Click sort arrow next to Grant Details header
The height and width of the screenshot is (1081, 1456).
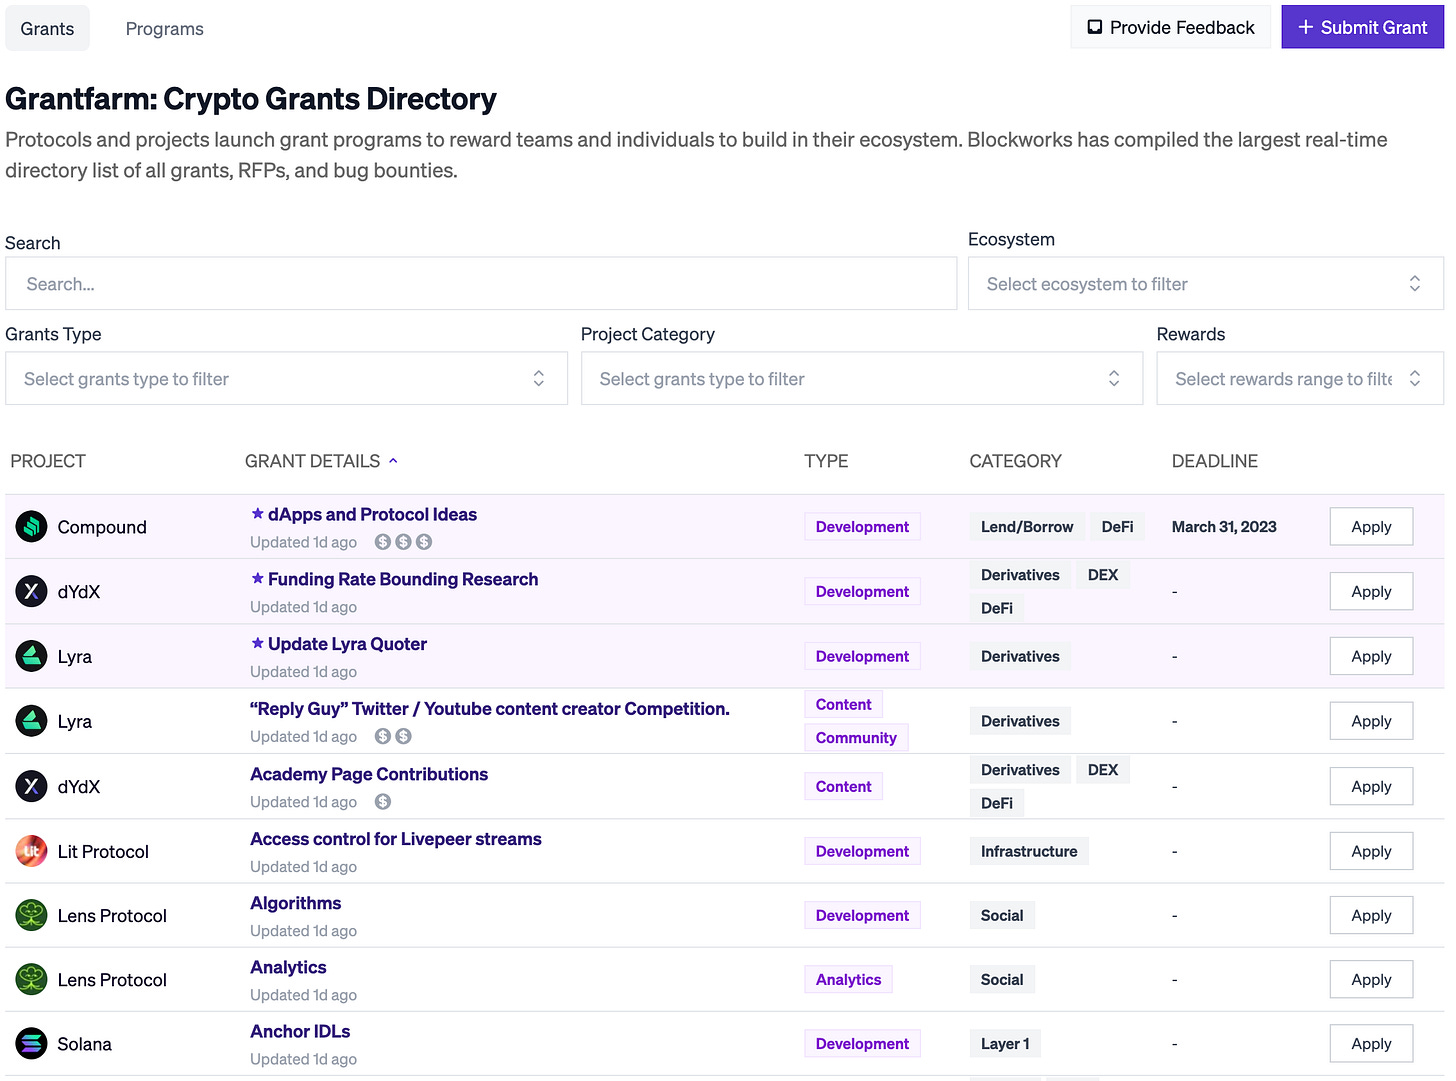coord(393,461)
